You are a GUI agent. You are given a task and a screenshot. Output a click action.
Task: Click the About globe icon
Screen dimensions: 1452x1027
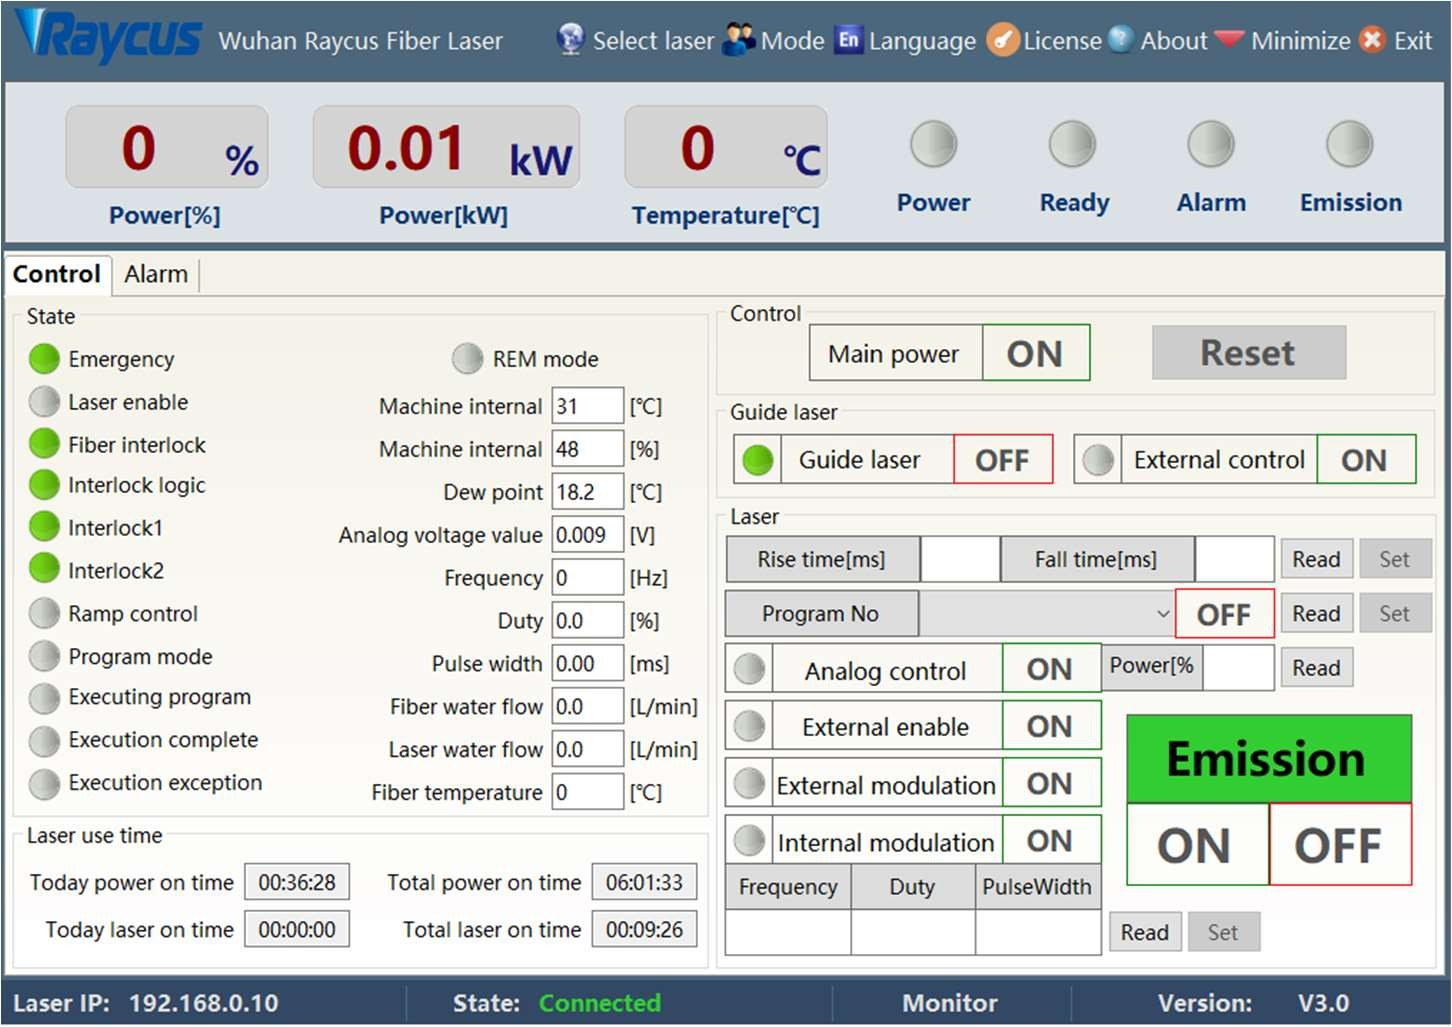1121,40
